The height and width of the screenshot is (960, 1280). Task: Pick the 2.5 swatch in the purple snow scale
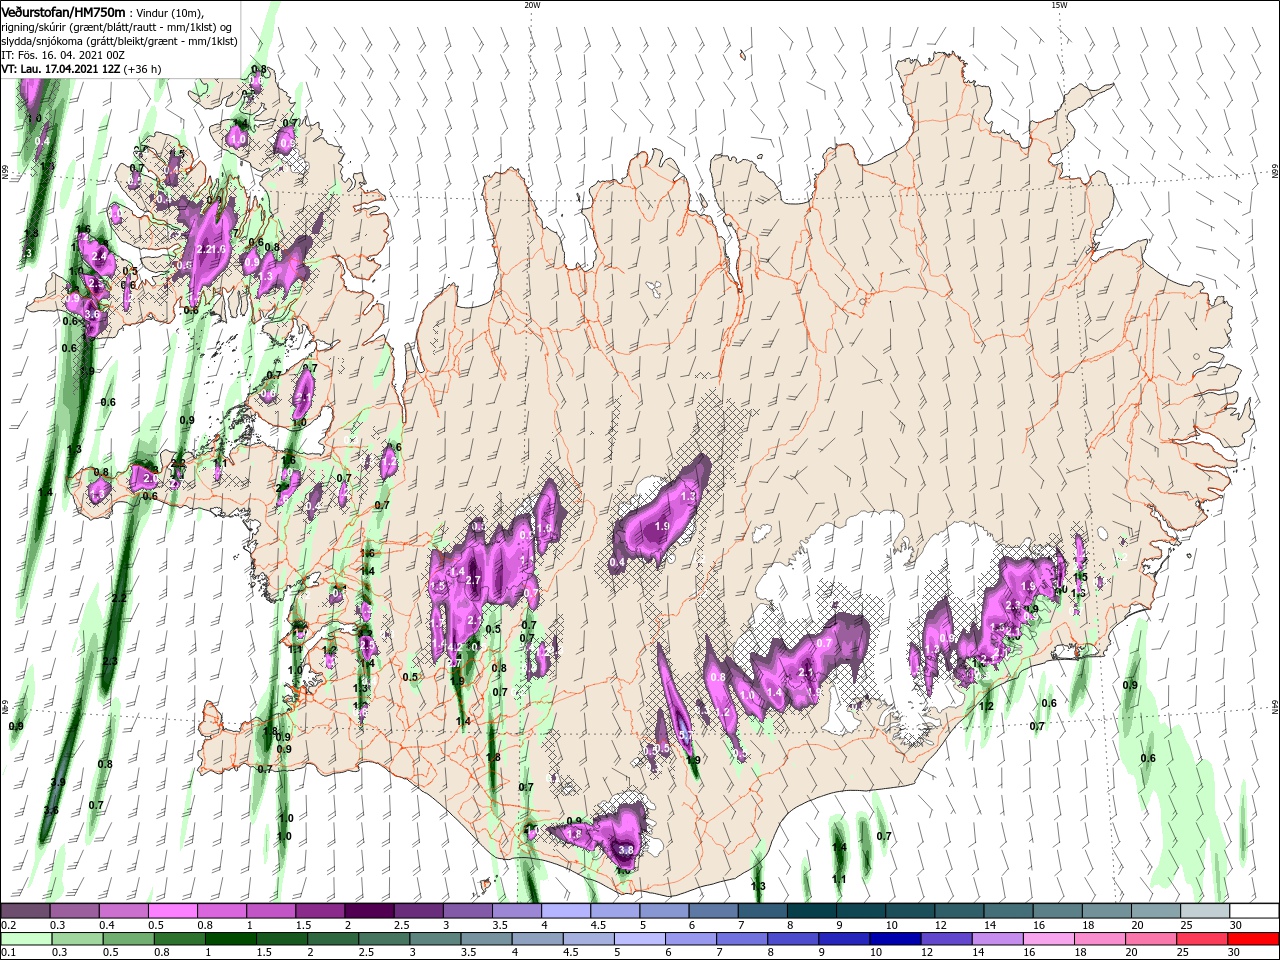pyautogui.click(x=418, y=911)
